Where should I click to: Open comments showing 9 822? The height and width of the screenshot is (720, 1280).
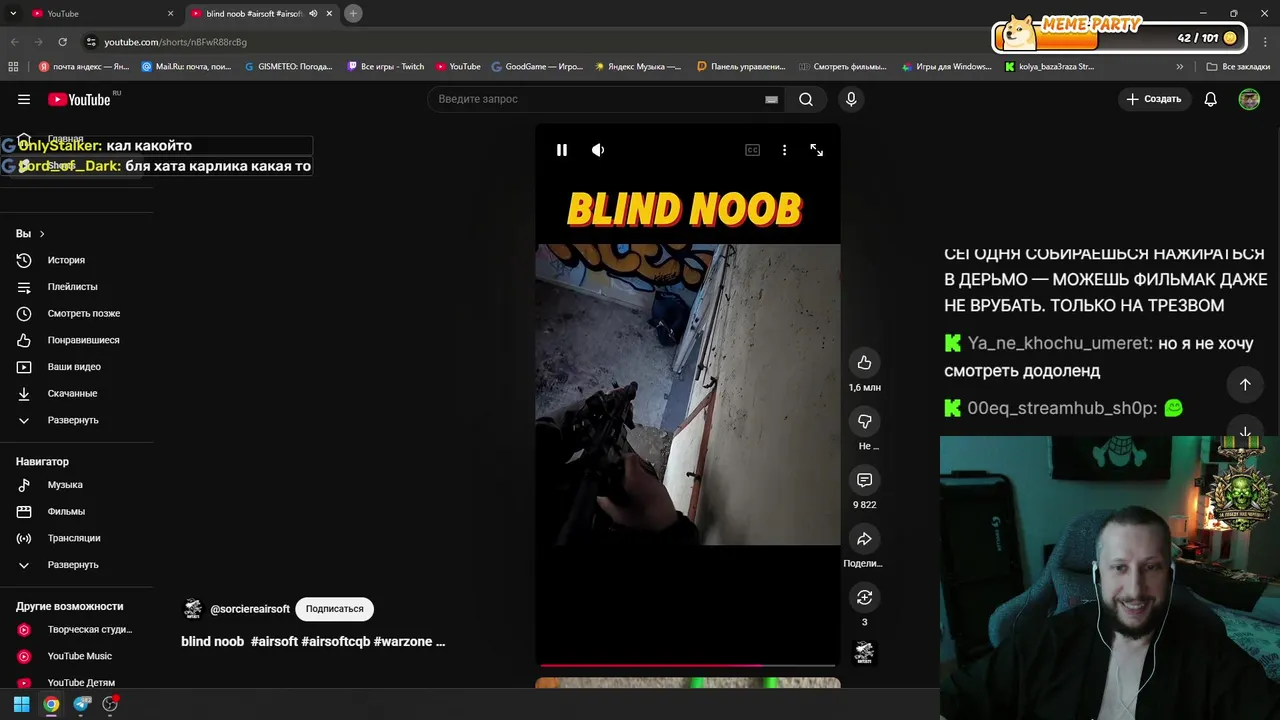[864, 480]
